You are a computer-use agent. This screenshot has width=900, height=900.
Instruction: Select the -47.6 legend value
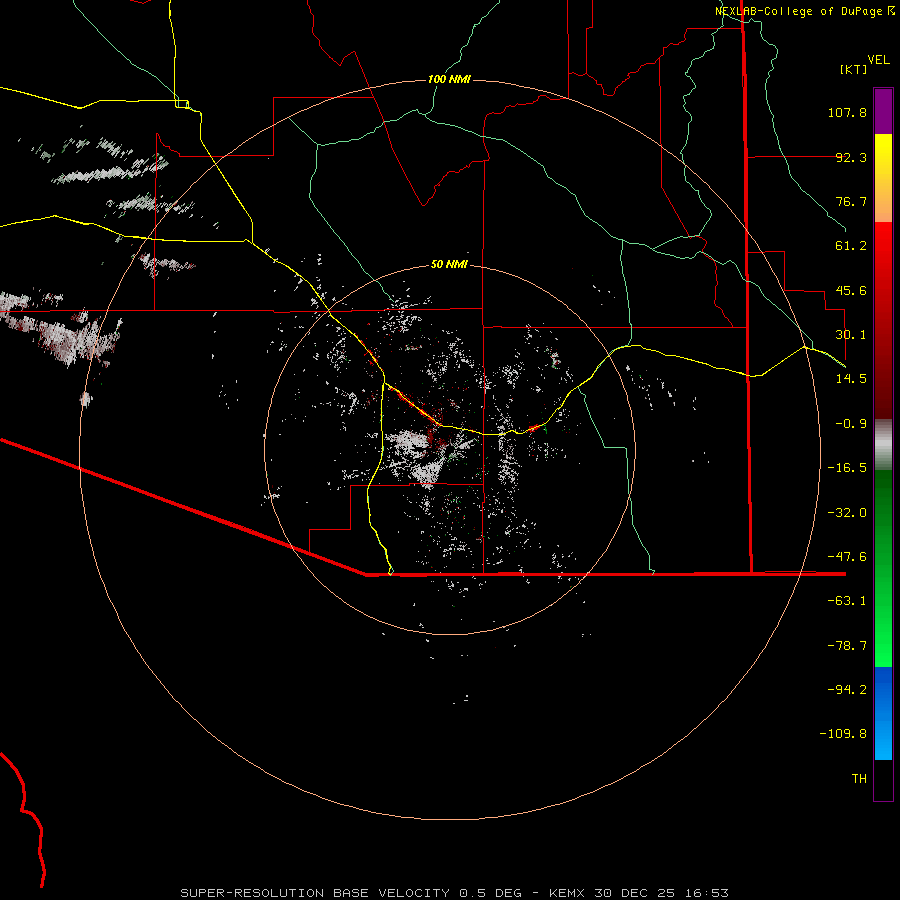pos(847,557)
